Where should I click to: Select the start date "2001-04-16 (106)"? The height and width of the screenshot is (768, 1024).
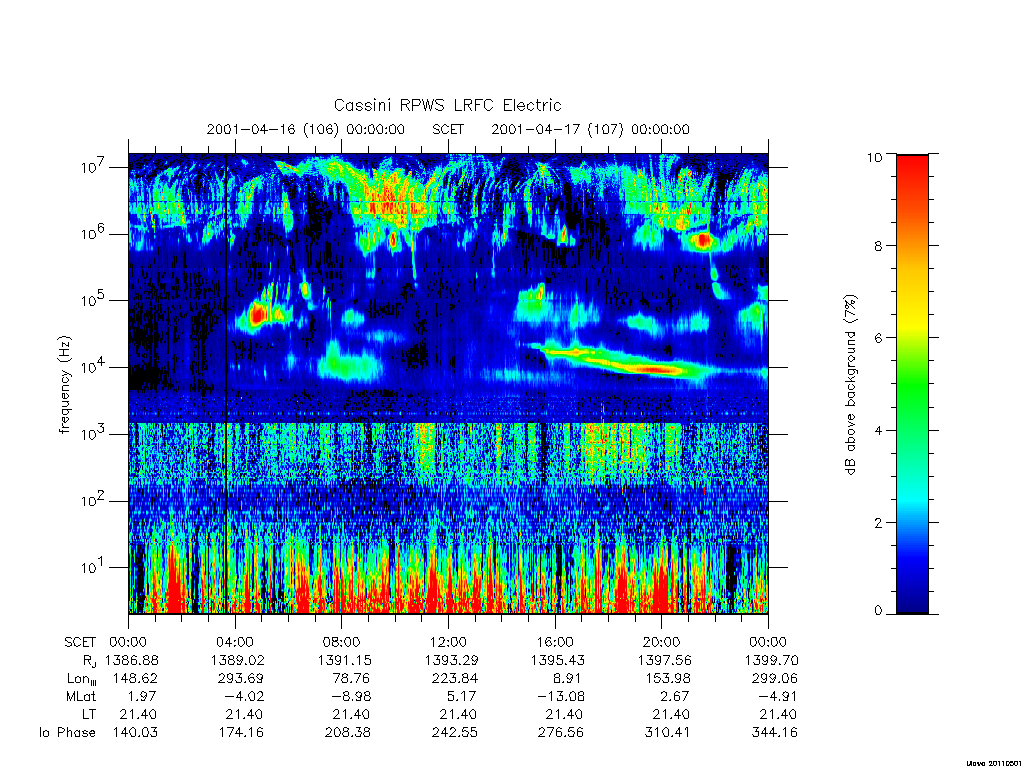click(273, 129)
